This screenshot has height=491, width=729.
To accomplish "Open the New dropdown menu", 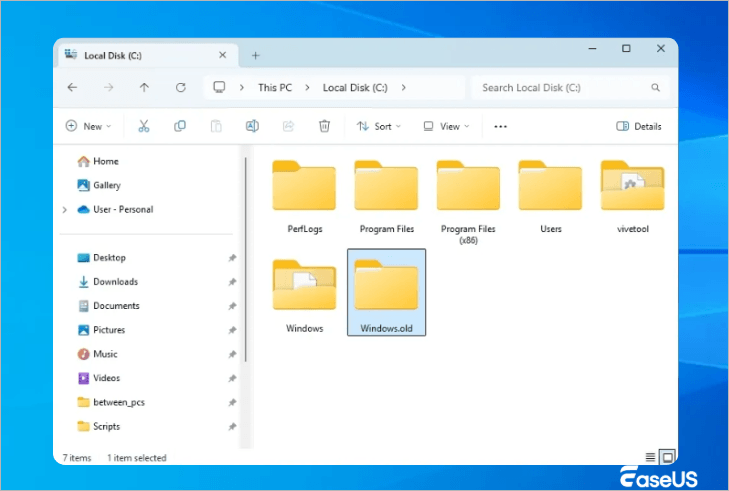I will pos(88,126).
